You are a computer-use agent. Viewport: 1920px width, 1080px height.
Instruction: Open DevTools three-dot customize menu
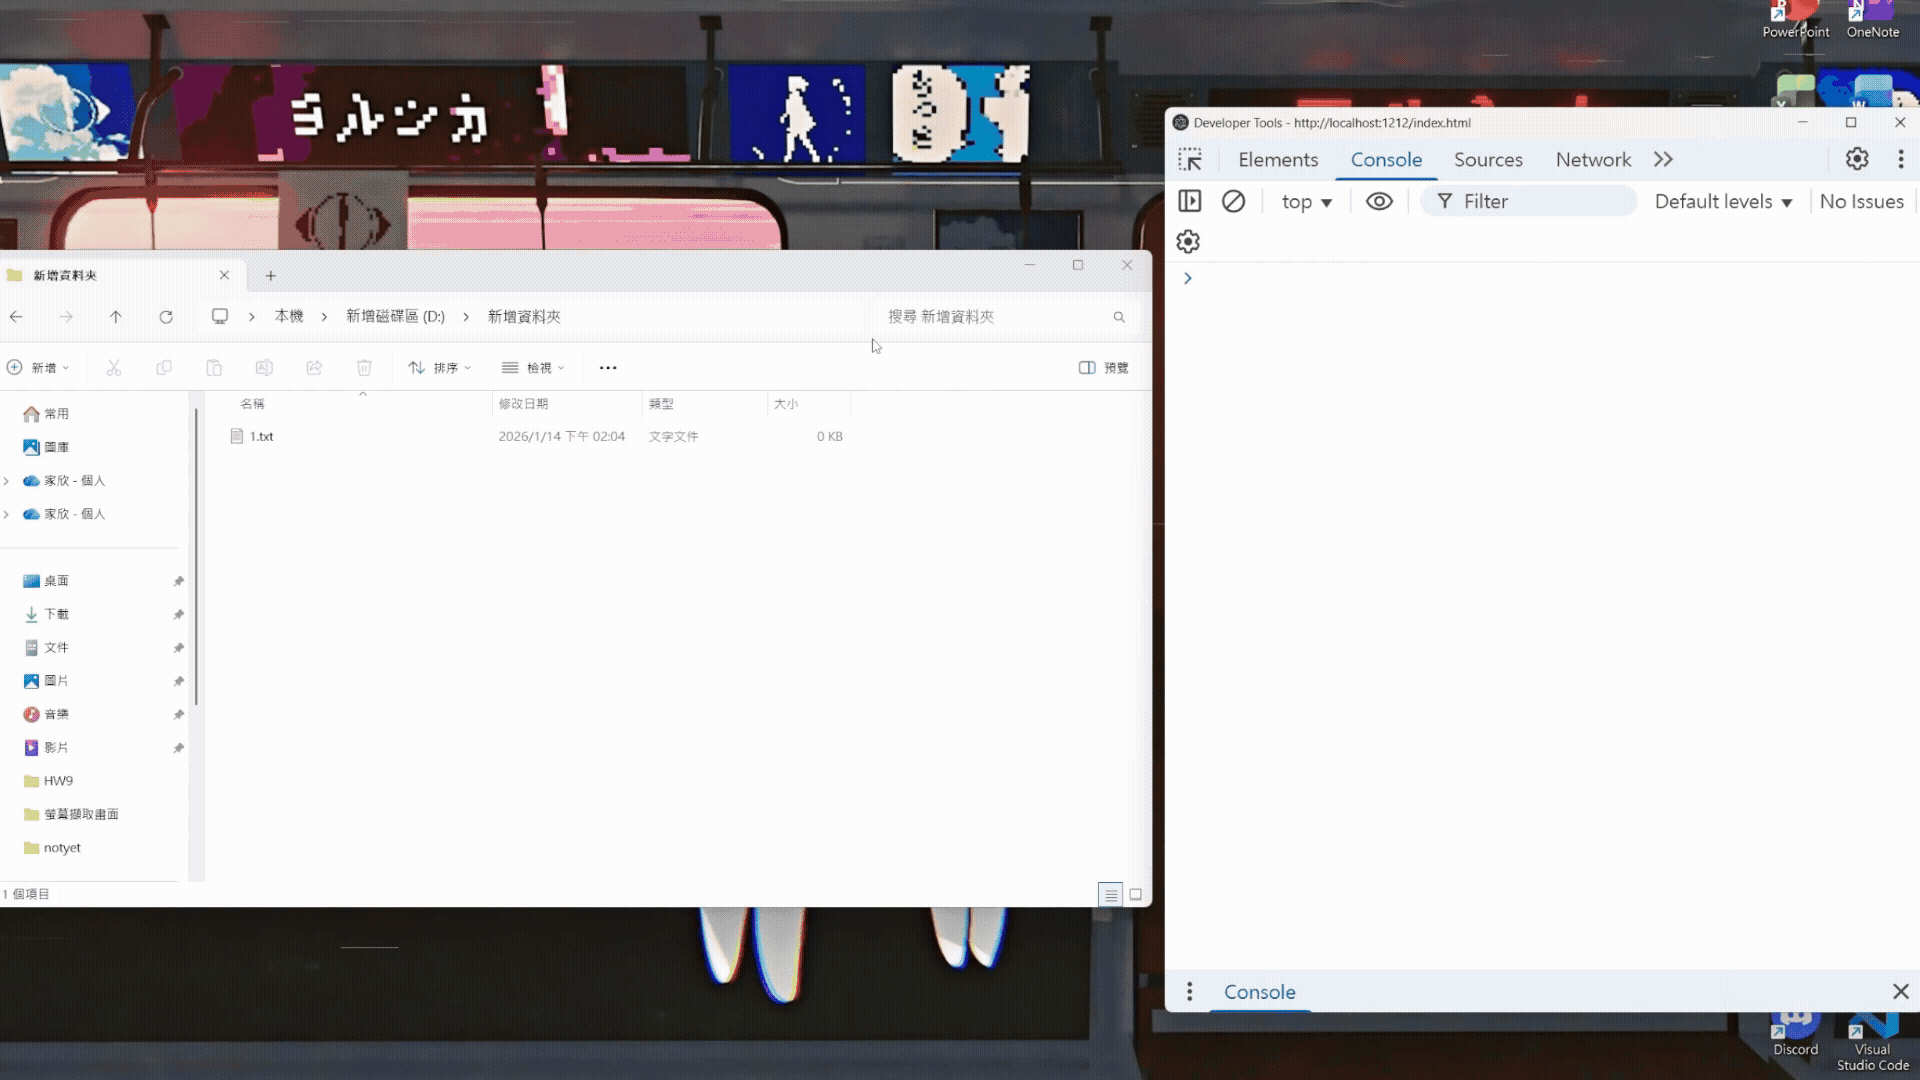tap(1901, 159)
